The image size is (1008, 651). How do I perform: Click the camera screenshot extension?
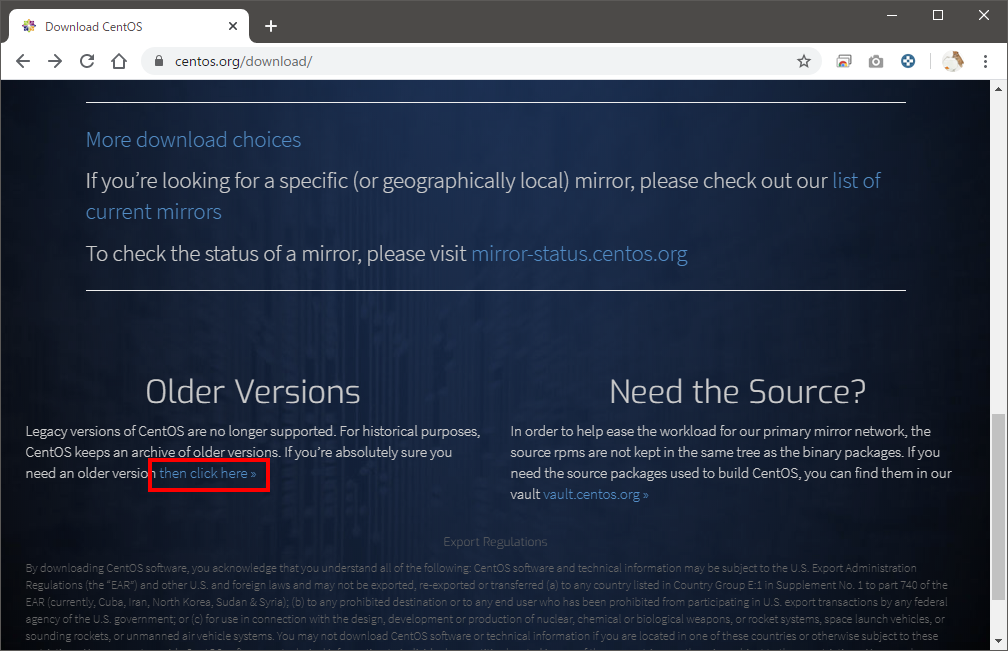pos(876,61)
